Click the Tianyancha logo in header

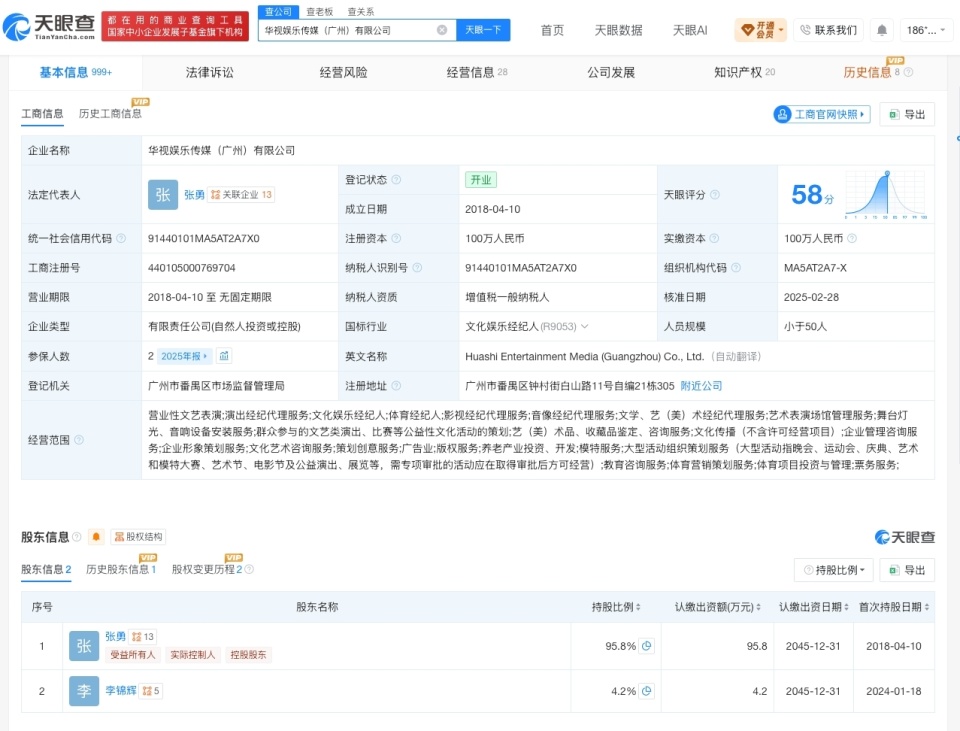[49, 26]
